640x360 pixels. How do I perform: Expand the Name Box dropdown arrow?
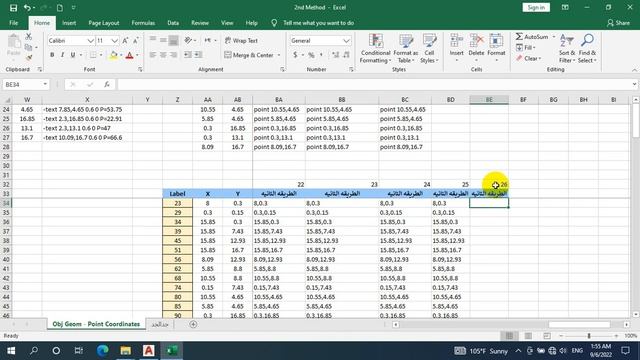(x=45, y=84)
